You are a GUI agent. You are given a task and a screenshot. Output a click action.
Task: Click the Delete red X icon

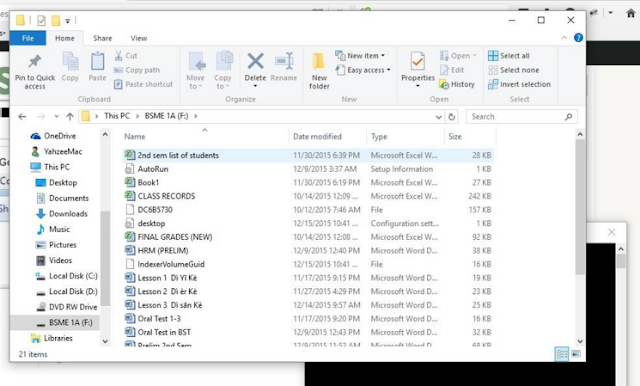tap(255, 61)
